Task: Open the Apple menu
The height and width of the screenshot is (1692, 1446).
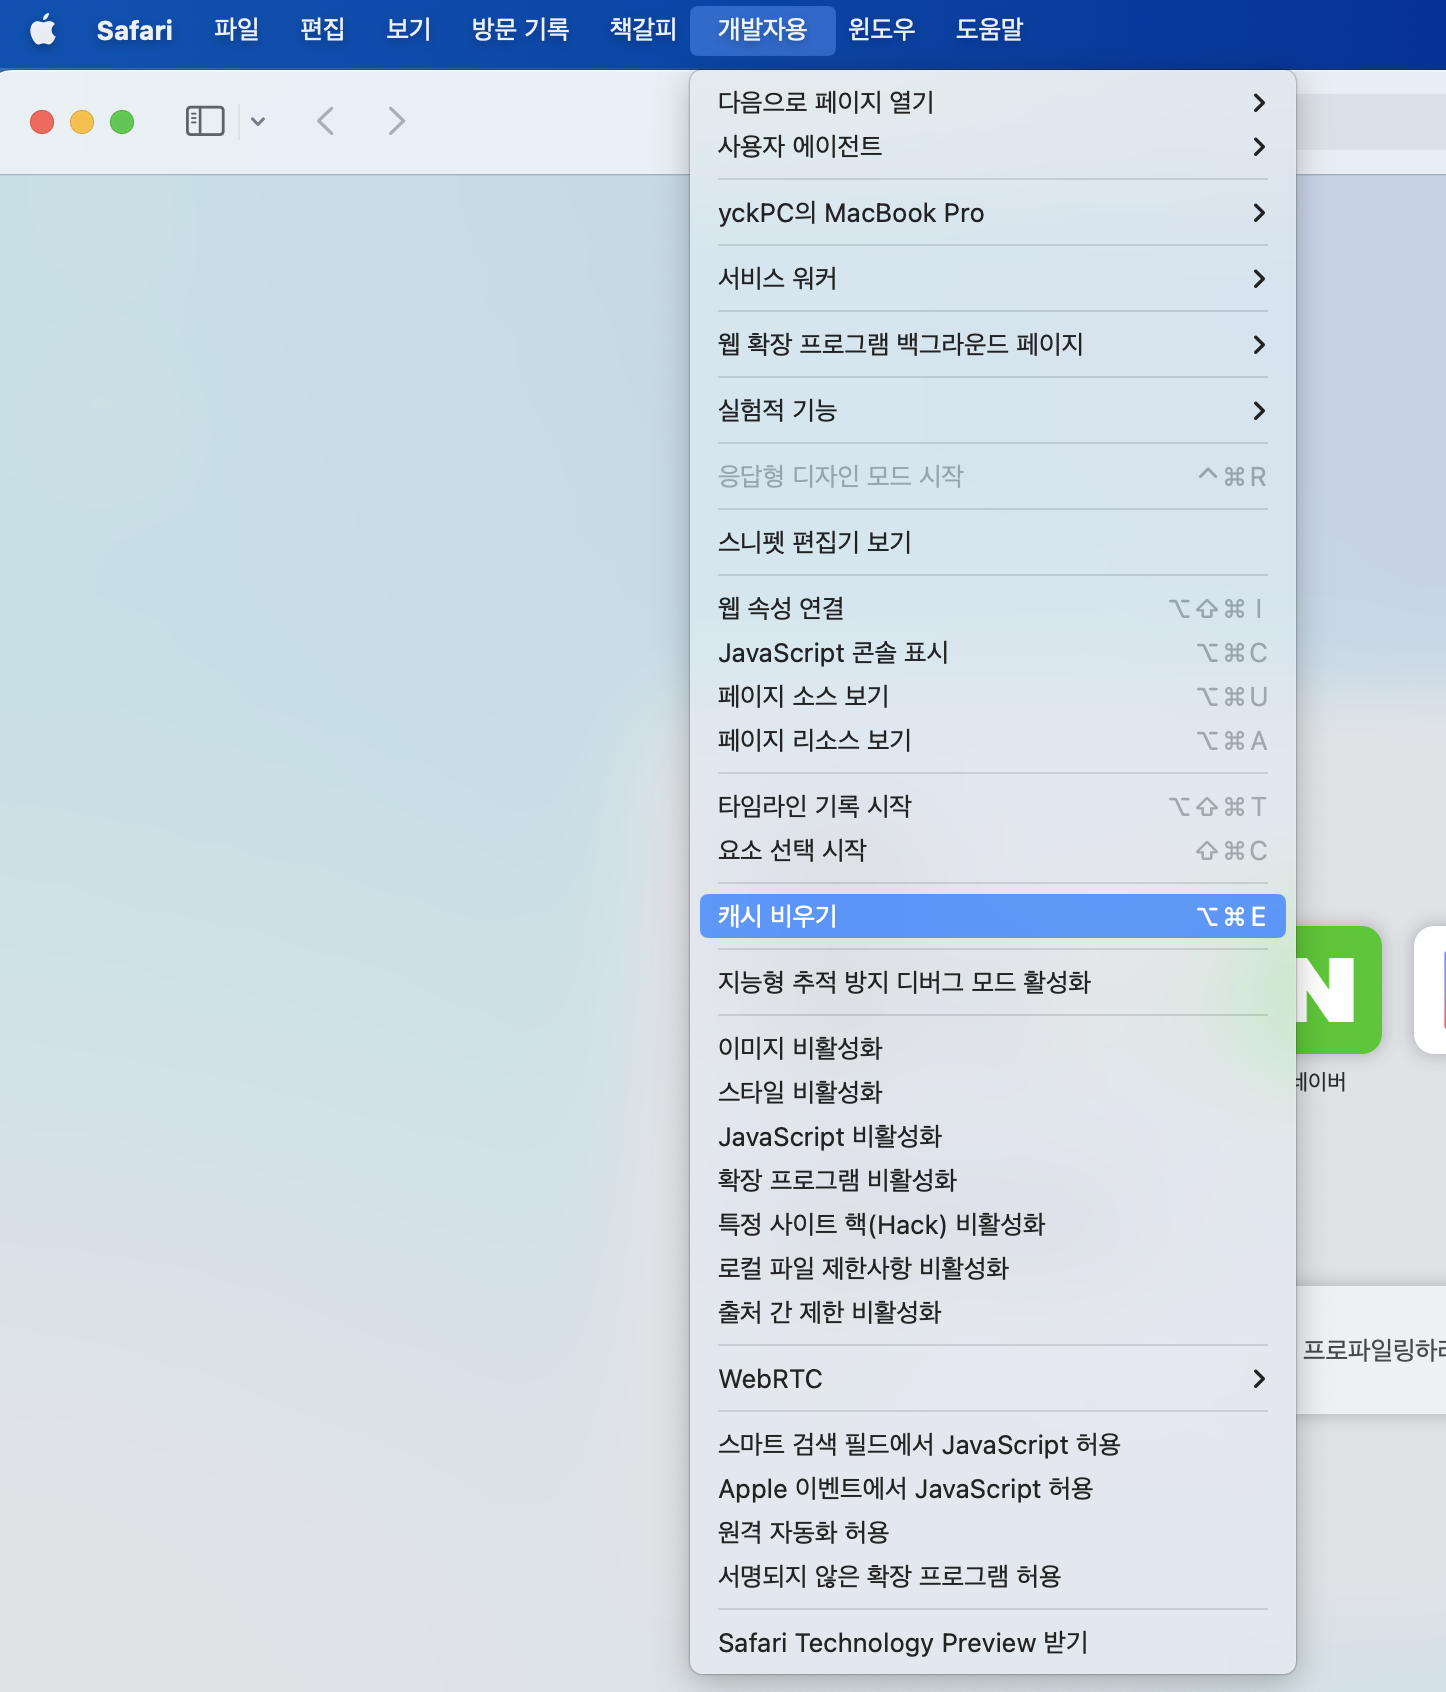Action: (43, 30)
